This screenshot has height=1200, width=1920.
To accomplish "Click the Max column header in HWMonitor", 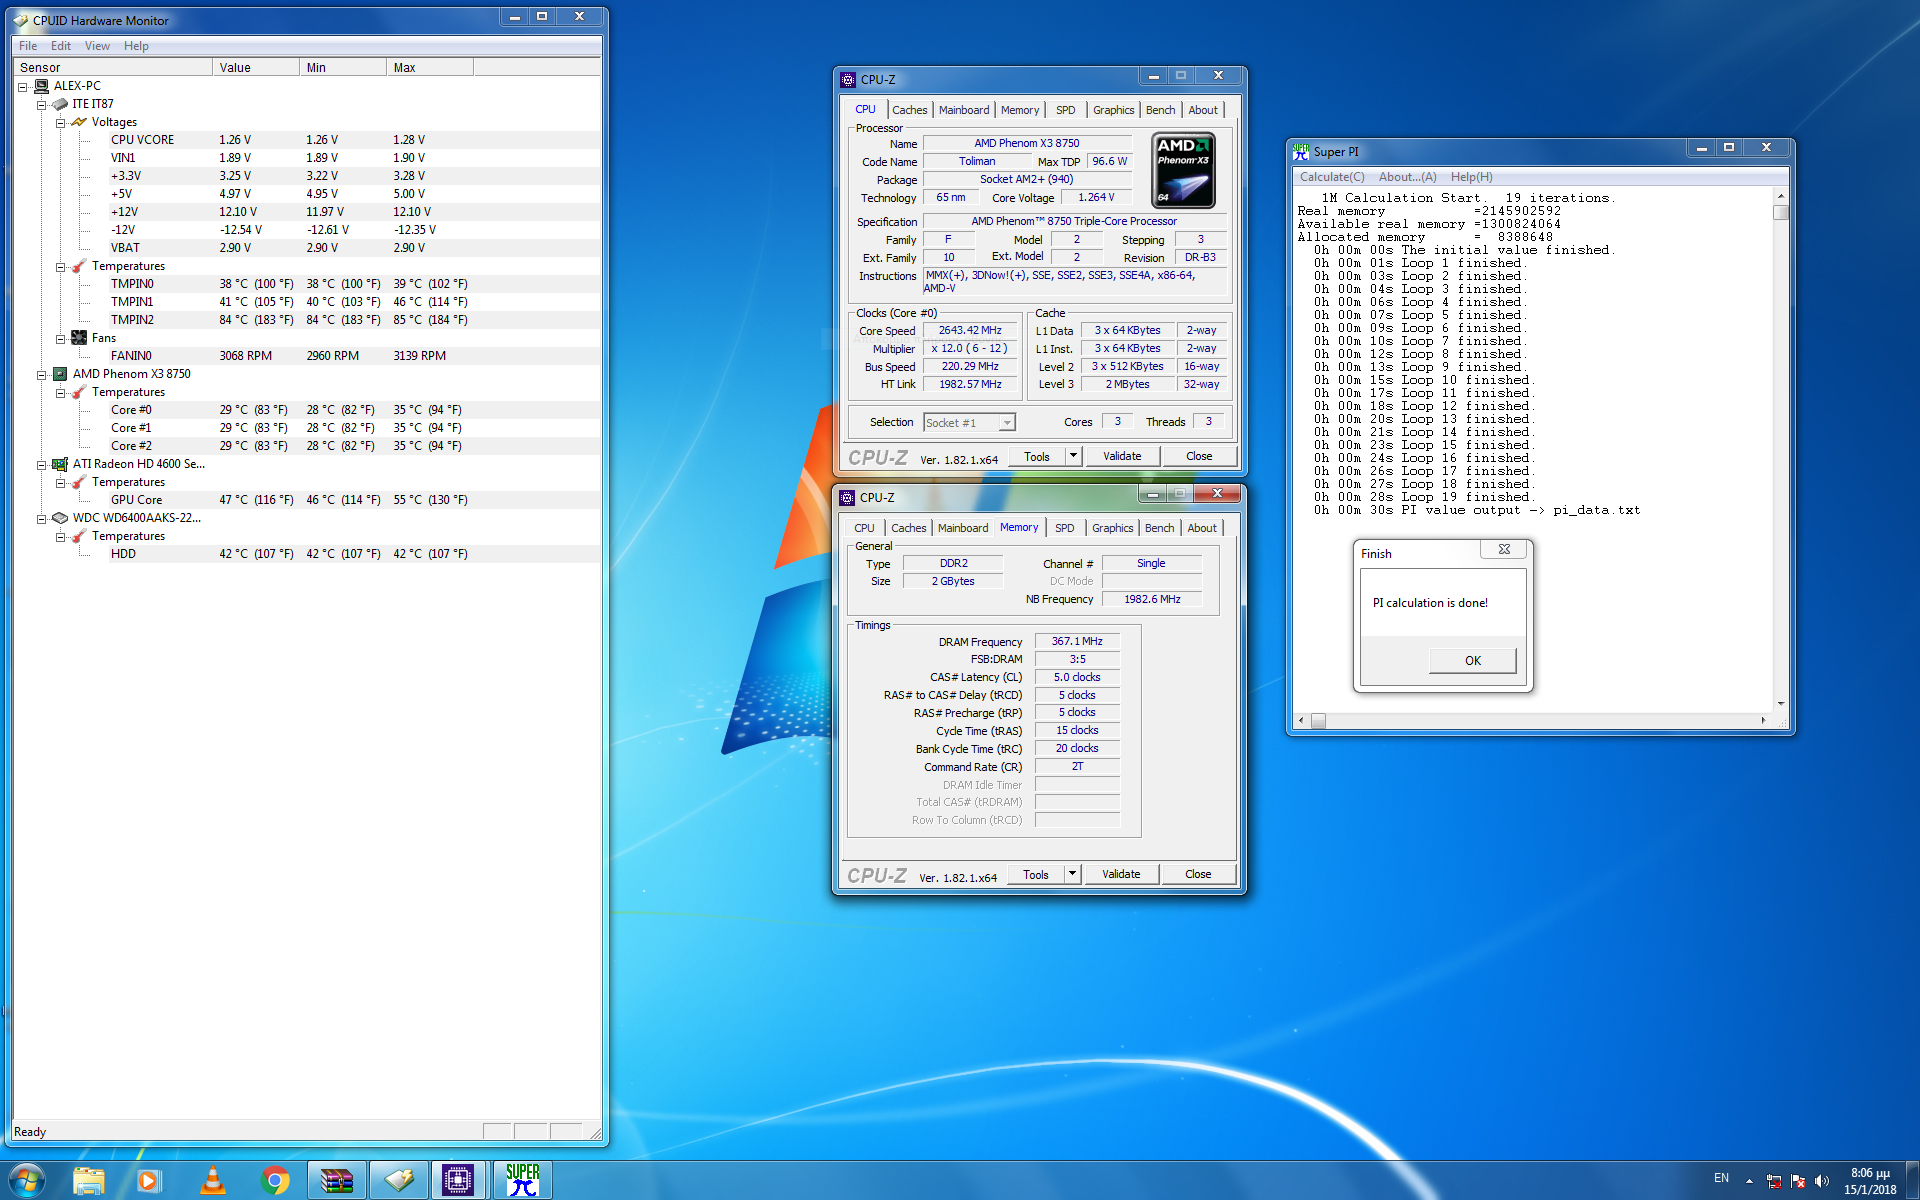I will [x=430, y=68].
